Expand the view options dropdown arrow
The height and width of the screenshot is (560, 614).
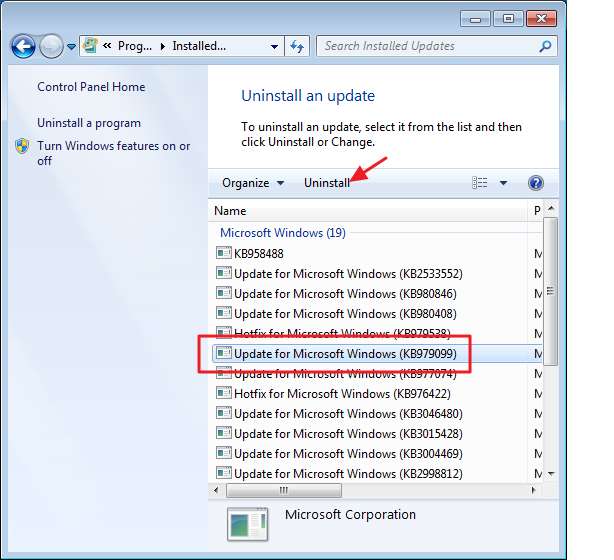tap(504, 182)
